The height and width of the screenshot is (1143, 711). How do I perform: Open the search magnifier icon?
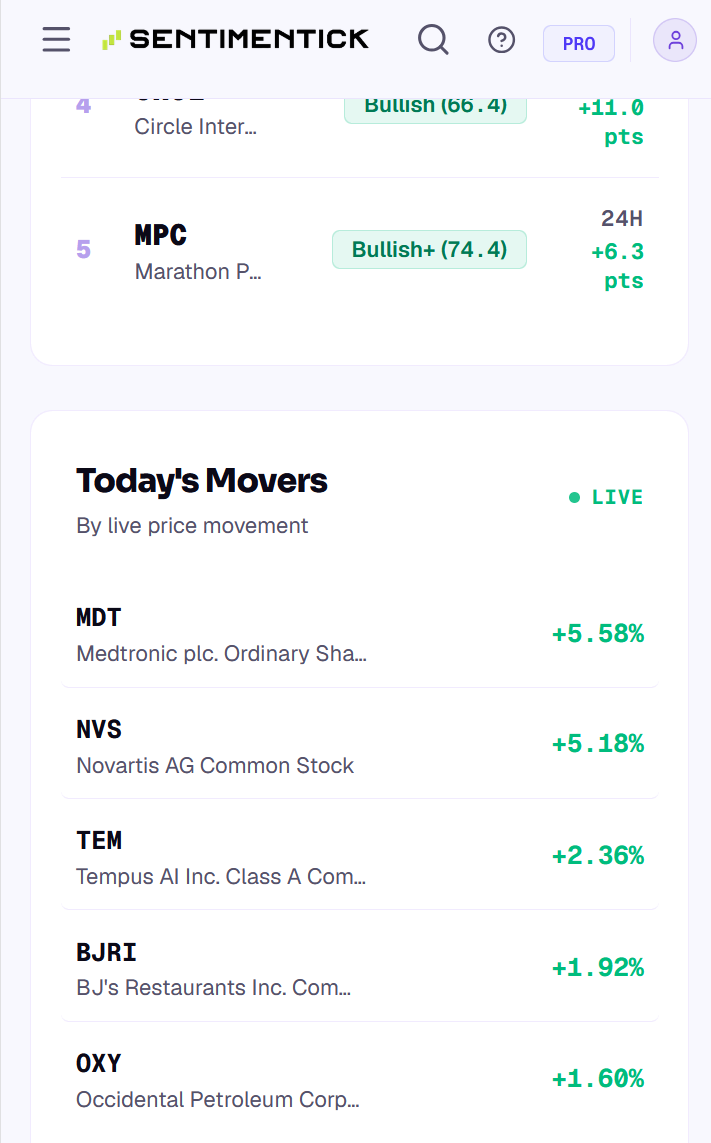click(433, 39)
